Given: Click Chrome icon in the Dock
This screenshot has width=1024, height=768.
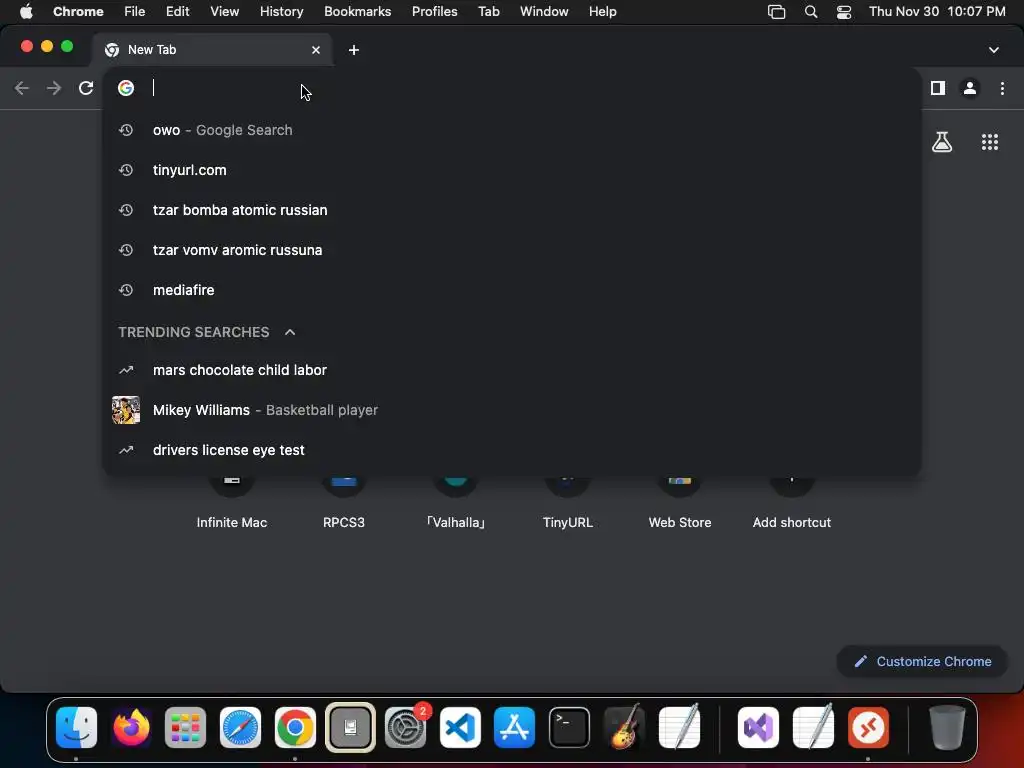Looking at the screenshot, I should coord(295,727).
